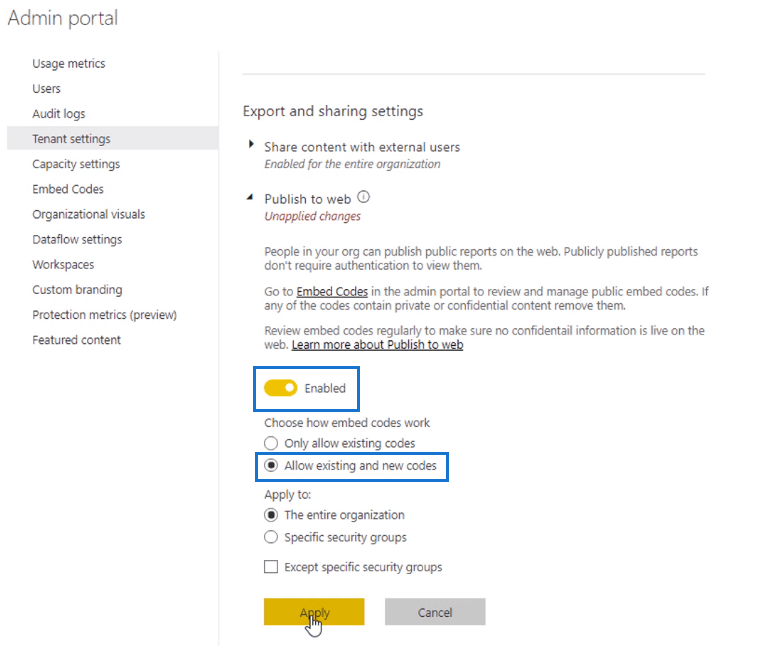Screen dimensions: 772x646
Task: Choose The entire organization radio button
Action: [271, 515]
